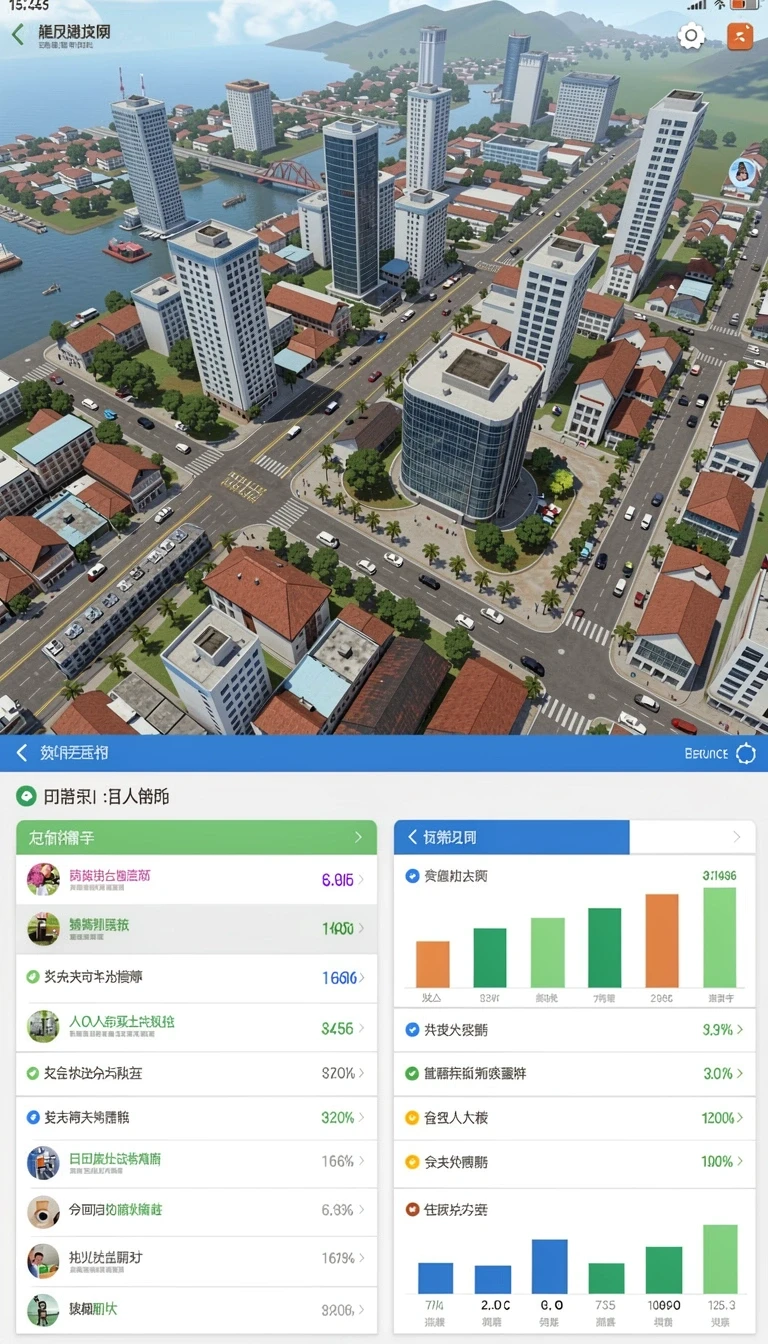Tap the tallest light-green bar in the upper chart
This screenshot has width=768, height=1344.
click(719, 938)
